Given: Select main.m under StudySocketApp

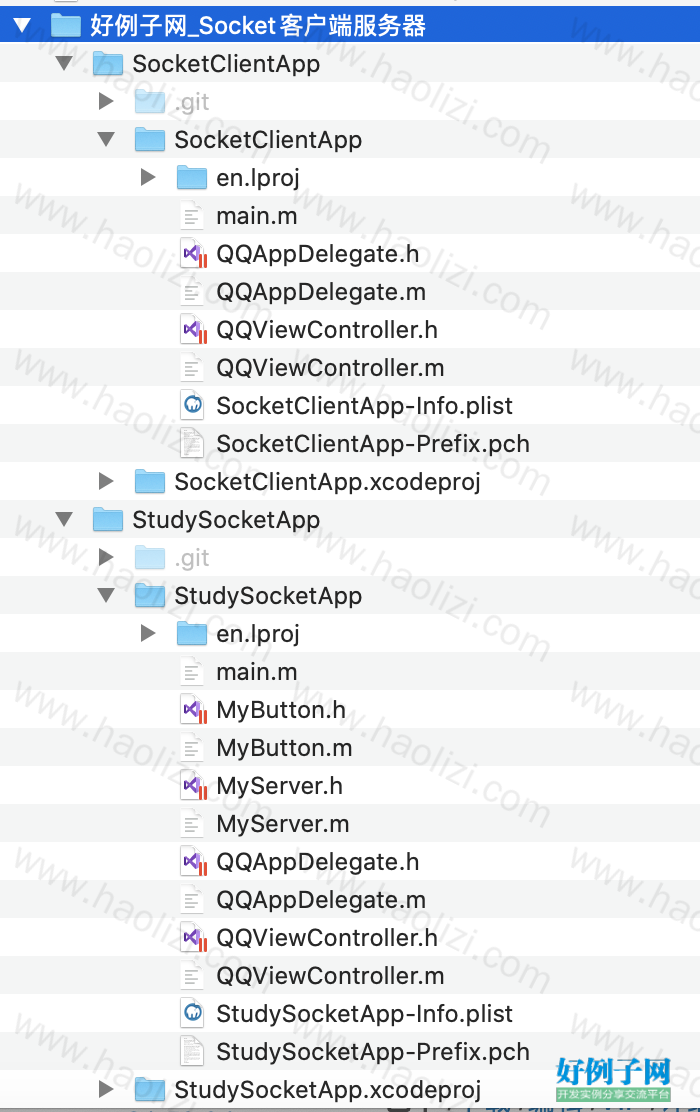Looking at the screenshot, I should pos(257,672).
